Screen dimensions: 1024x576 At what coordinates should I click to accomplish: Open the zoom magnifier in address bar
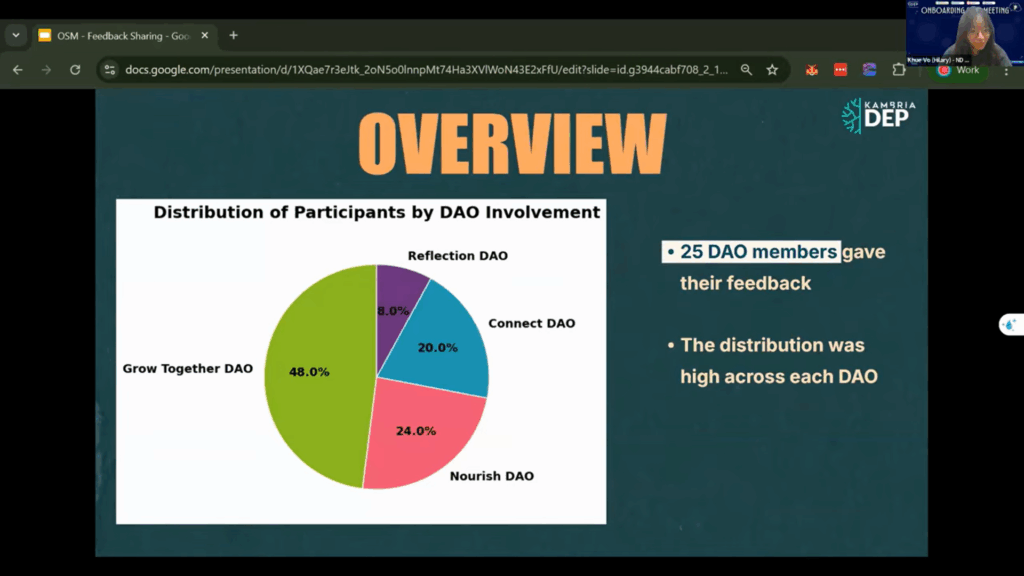pyautogui.click(x=747, y=70)
